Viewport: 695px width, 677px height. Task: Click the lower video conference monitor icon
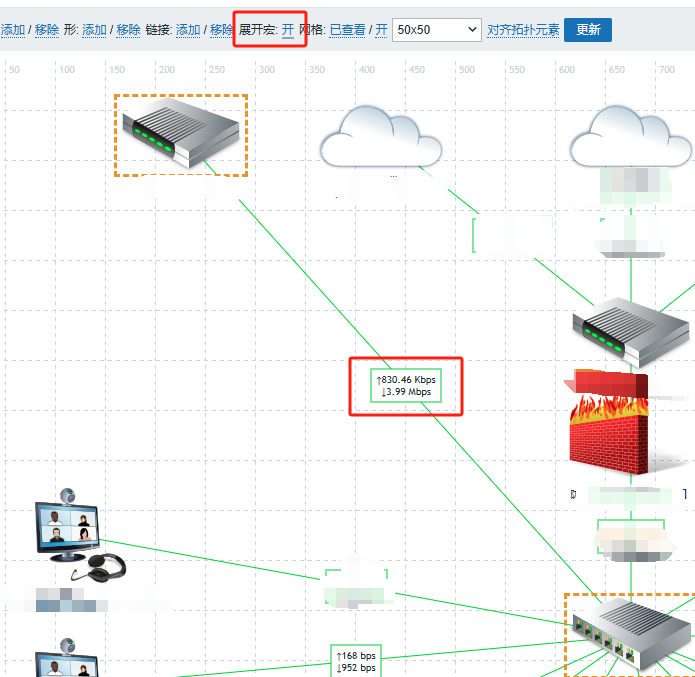(x=67, y=660)
